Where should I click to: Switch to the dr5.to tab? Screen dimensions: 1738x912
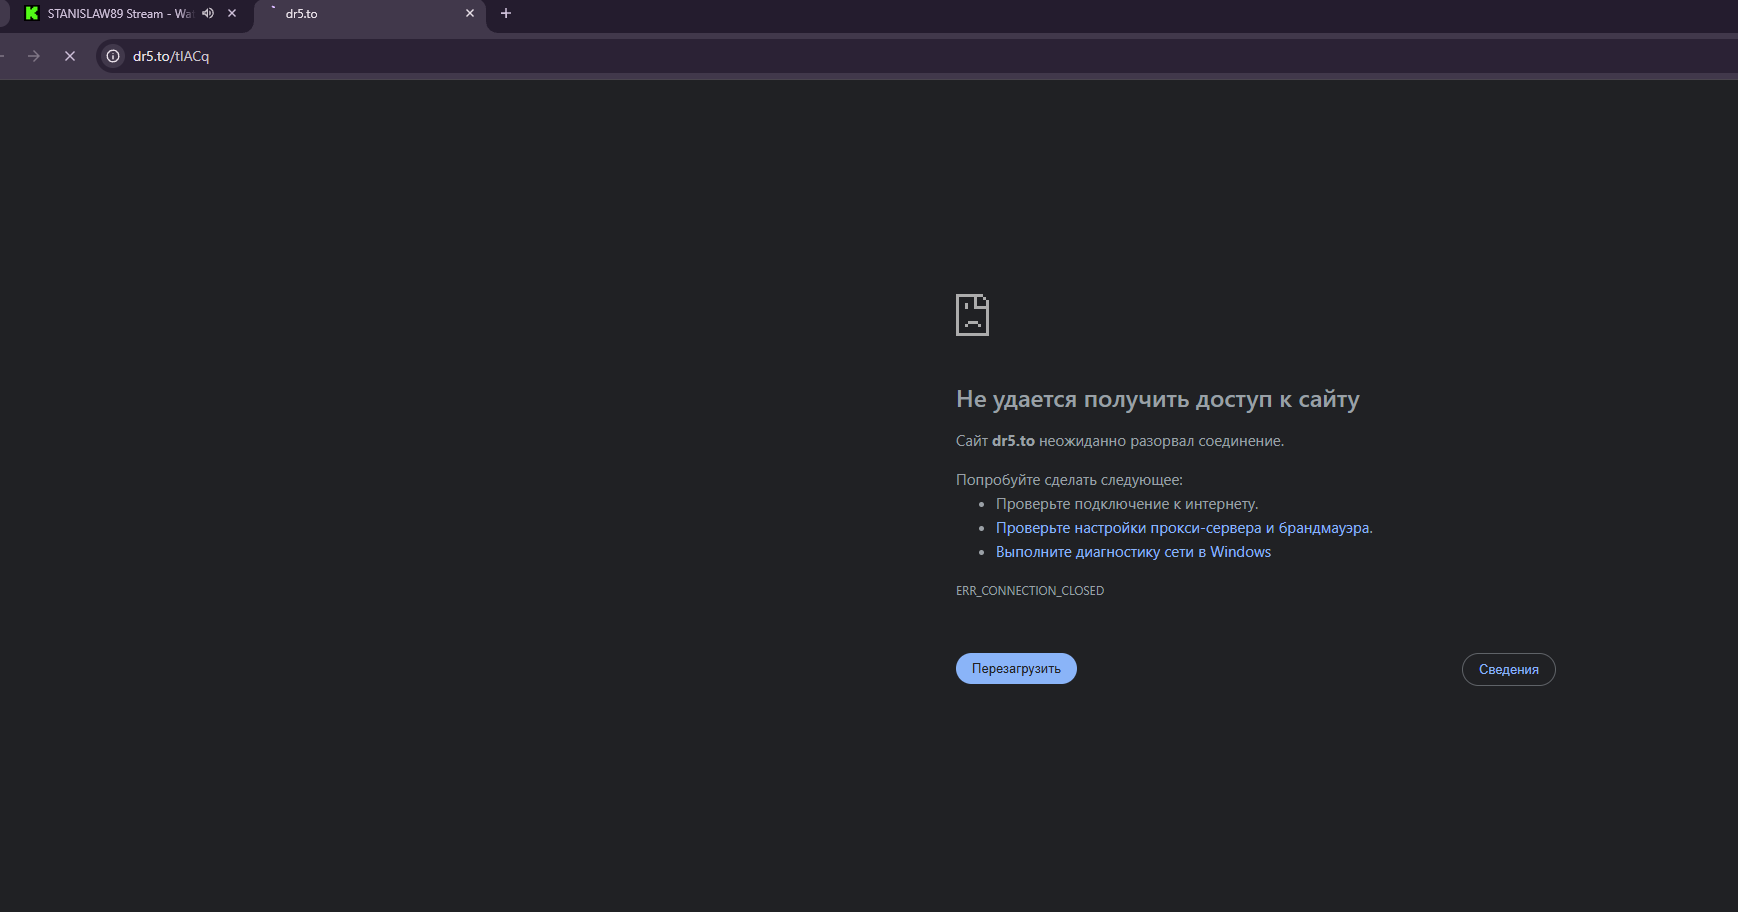coord(330,13)
